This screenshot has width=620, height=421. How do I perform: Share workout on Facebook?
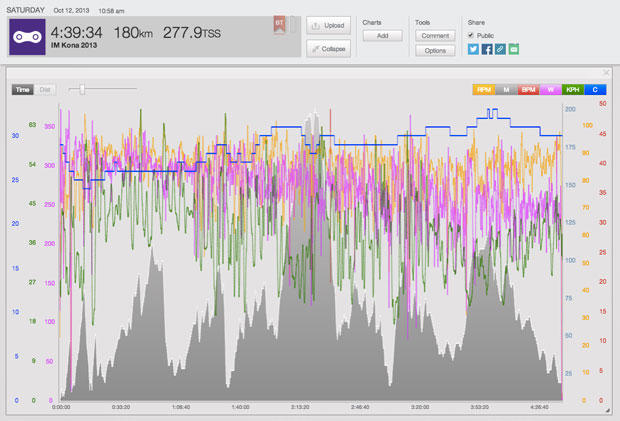[487, 48]
